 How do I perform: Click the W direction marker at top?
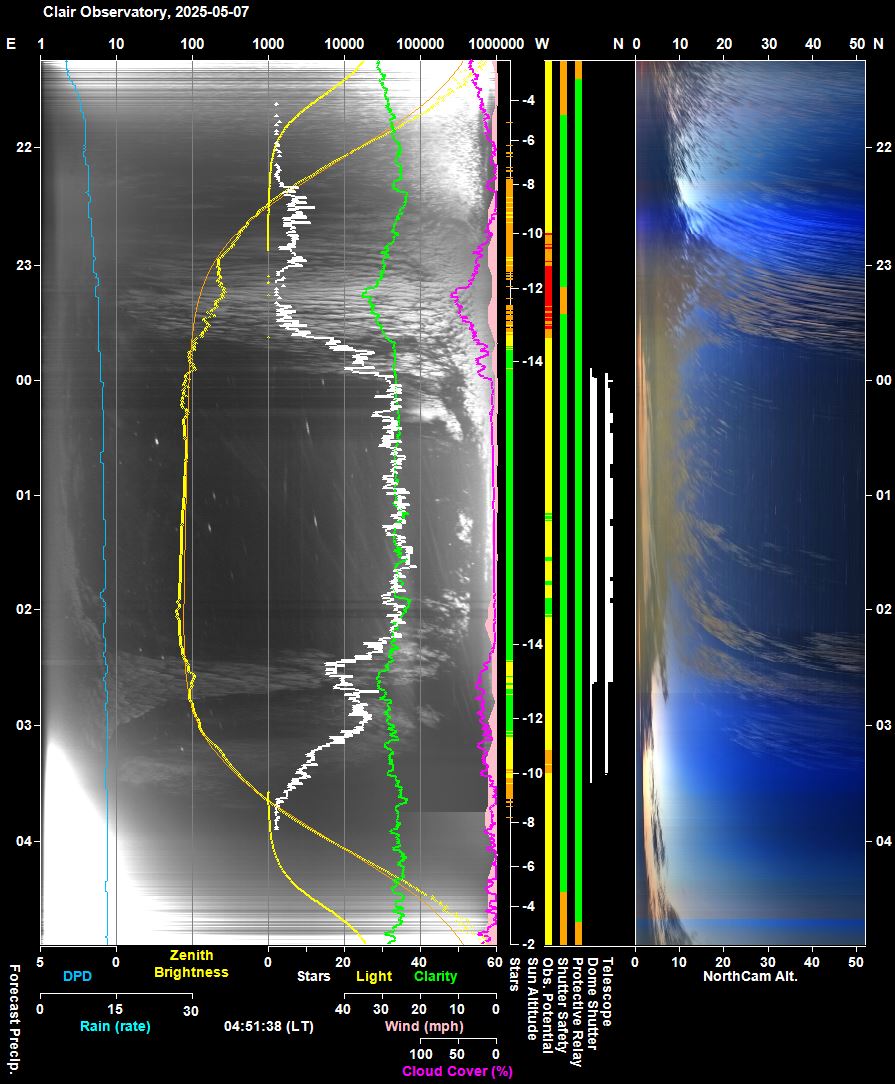pyautogui.click(x=542, y=44)
